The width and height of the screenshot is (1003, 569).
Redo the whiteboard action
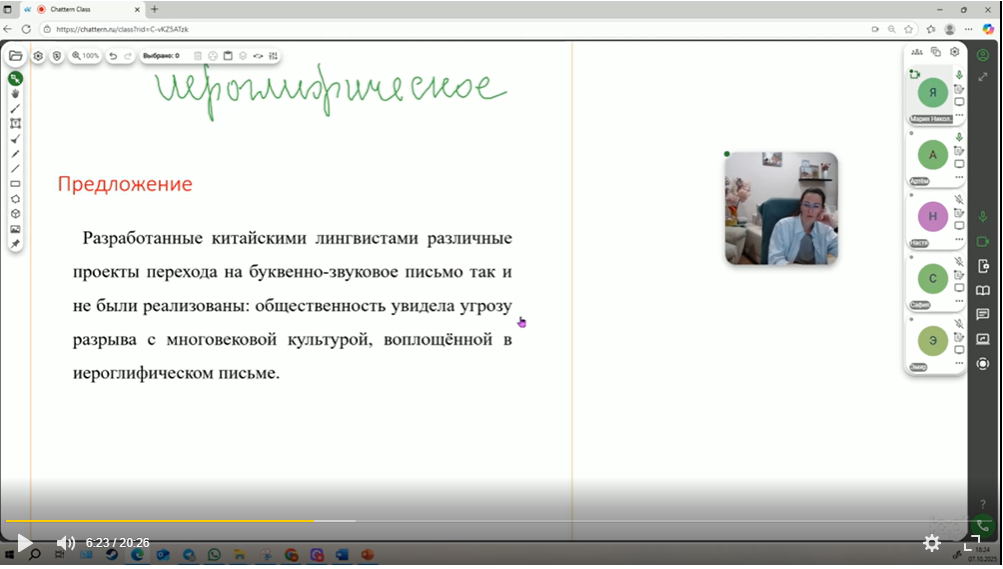pos(128,56)
